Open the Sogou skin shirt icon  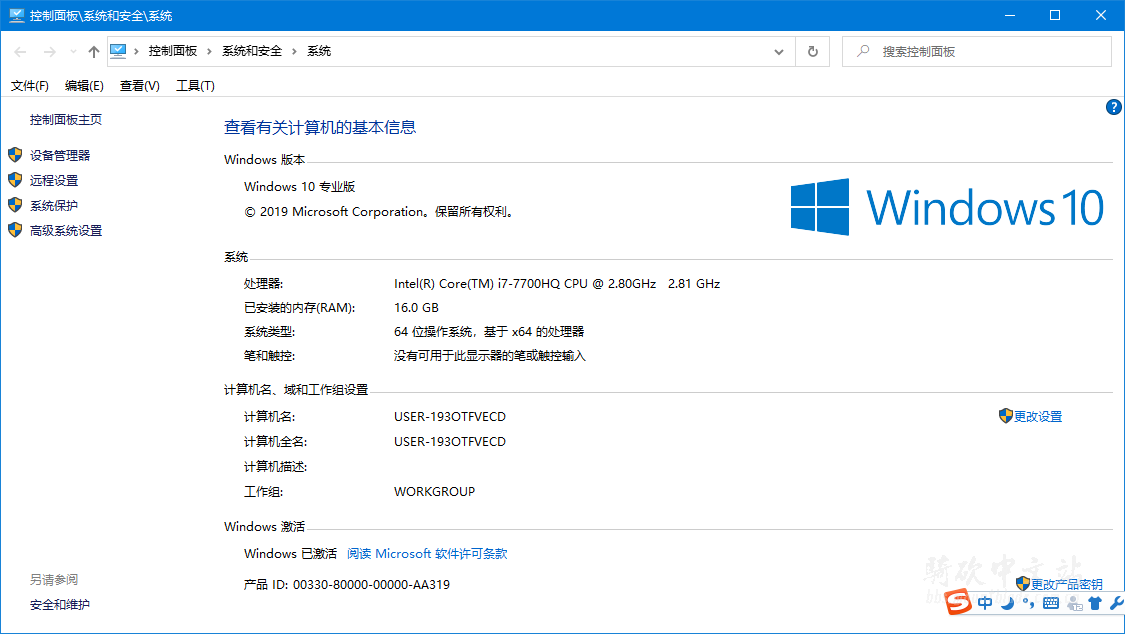point(1095,603)
